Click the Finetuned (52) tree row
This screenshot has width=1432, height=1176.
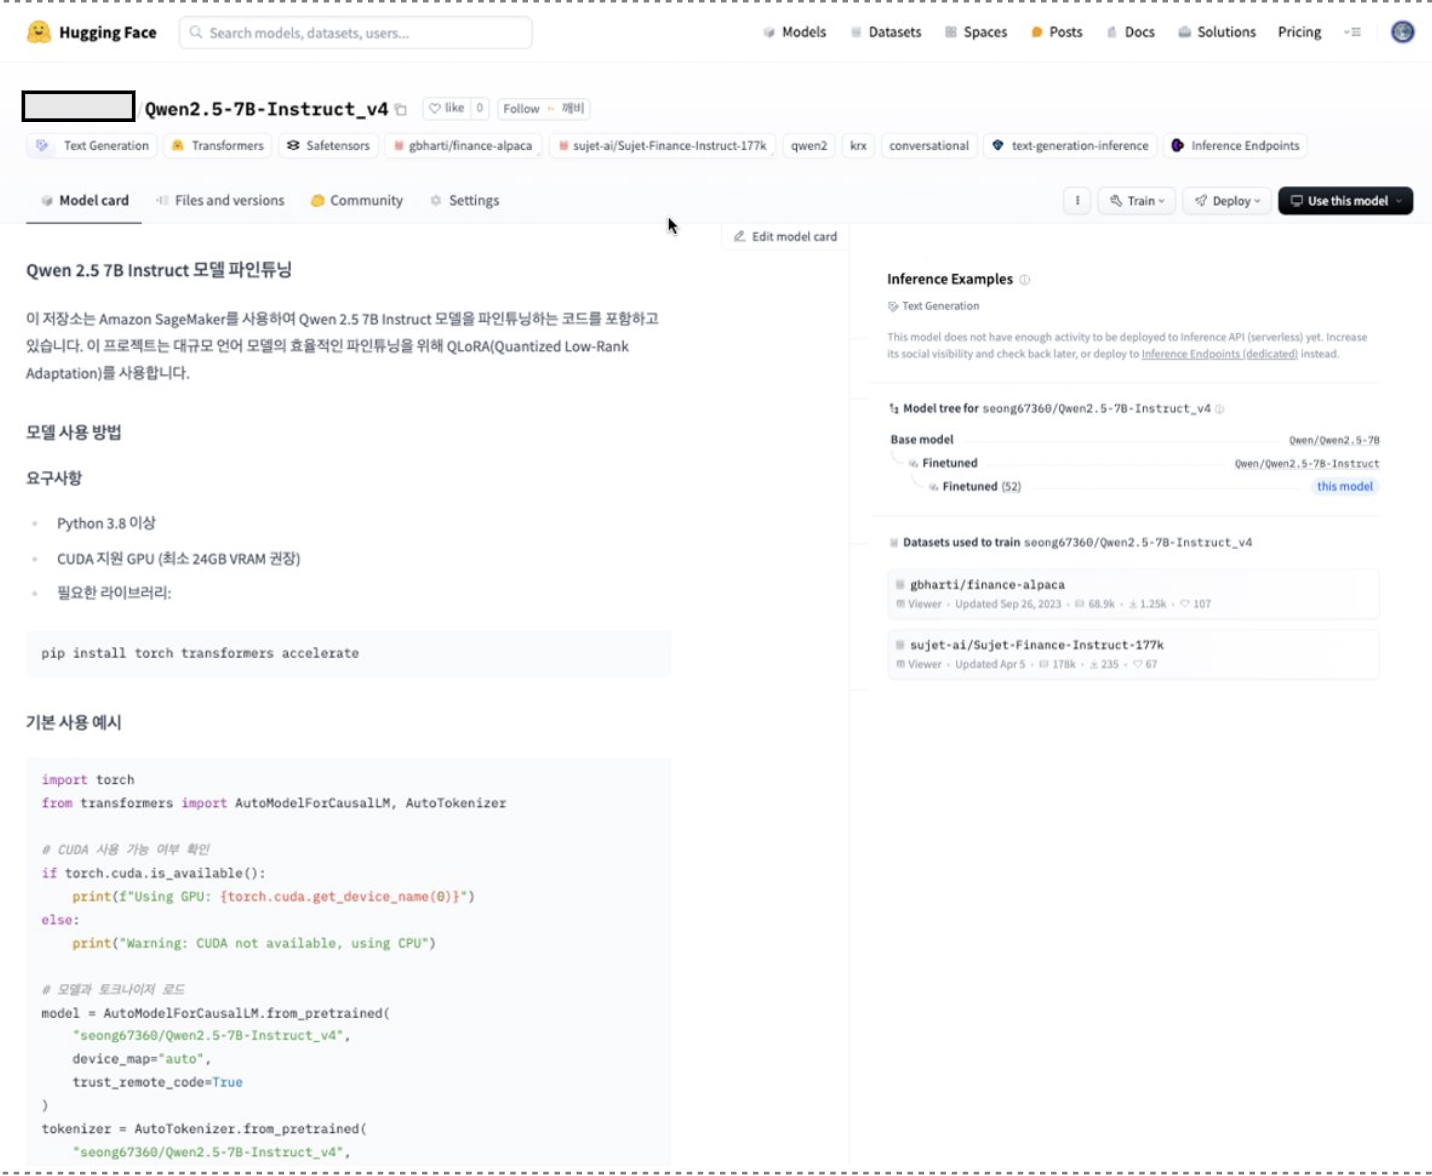click(x=981, y=487)
